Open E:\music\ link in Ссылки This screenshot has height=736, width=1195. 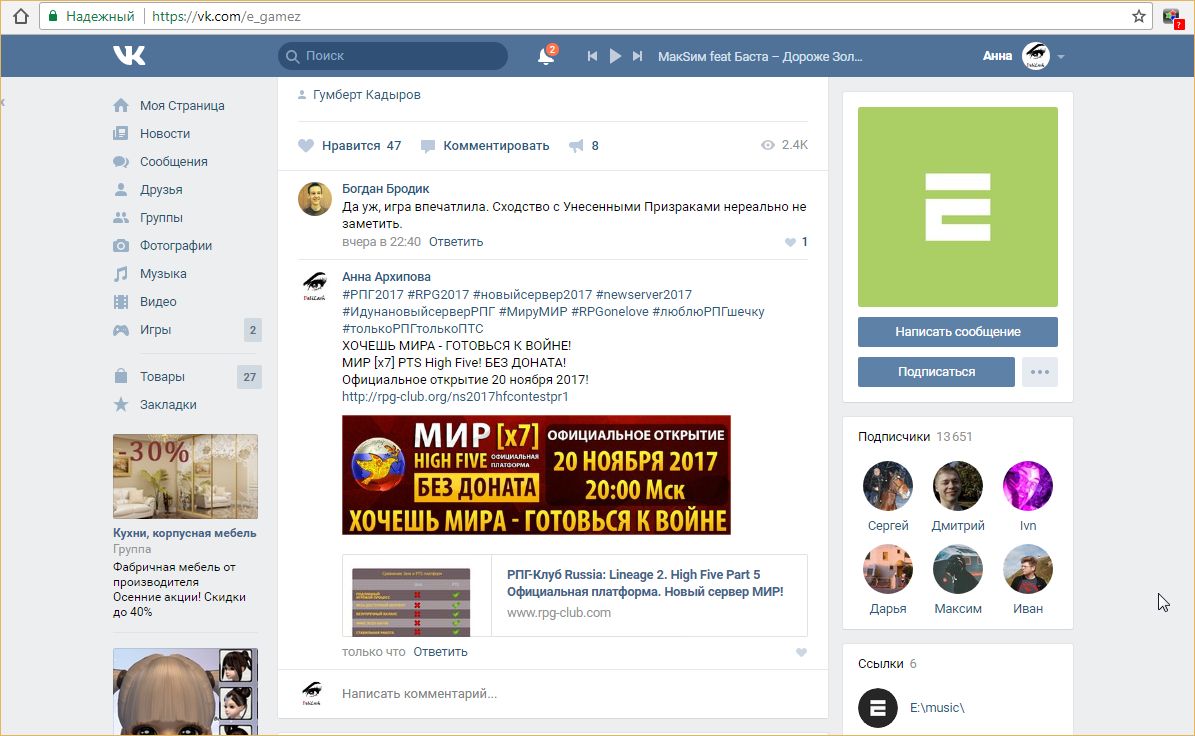[937, 708]
